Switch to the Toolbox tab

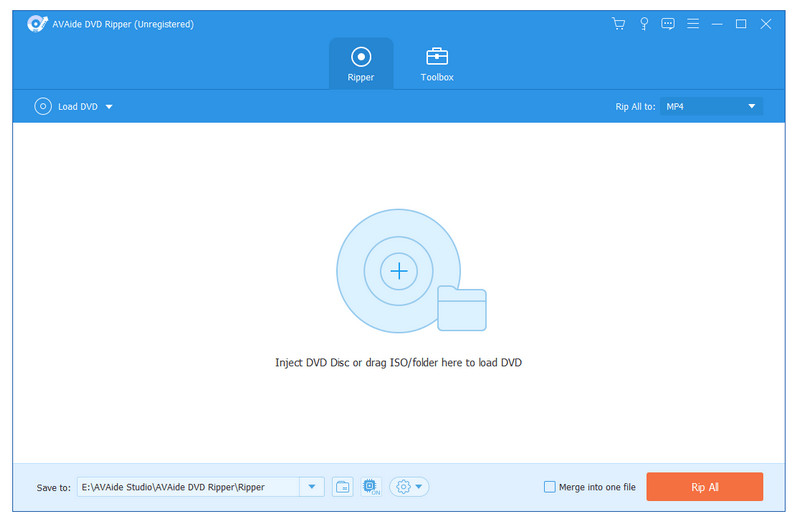point(437,64)
